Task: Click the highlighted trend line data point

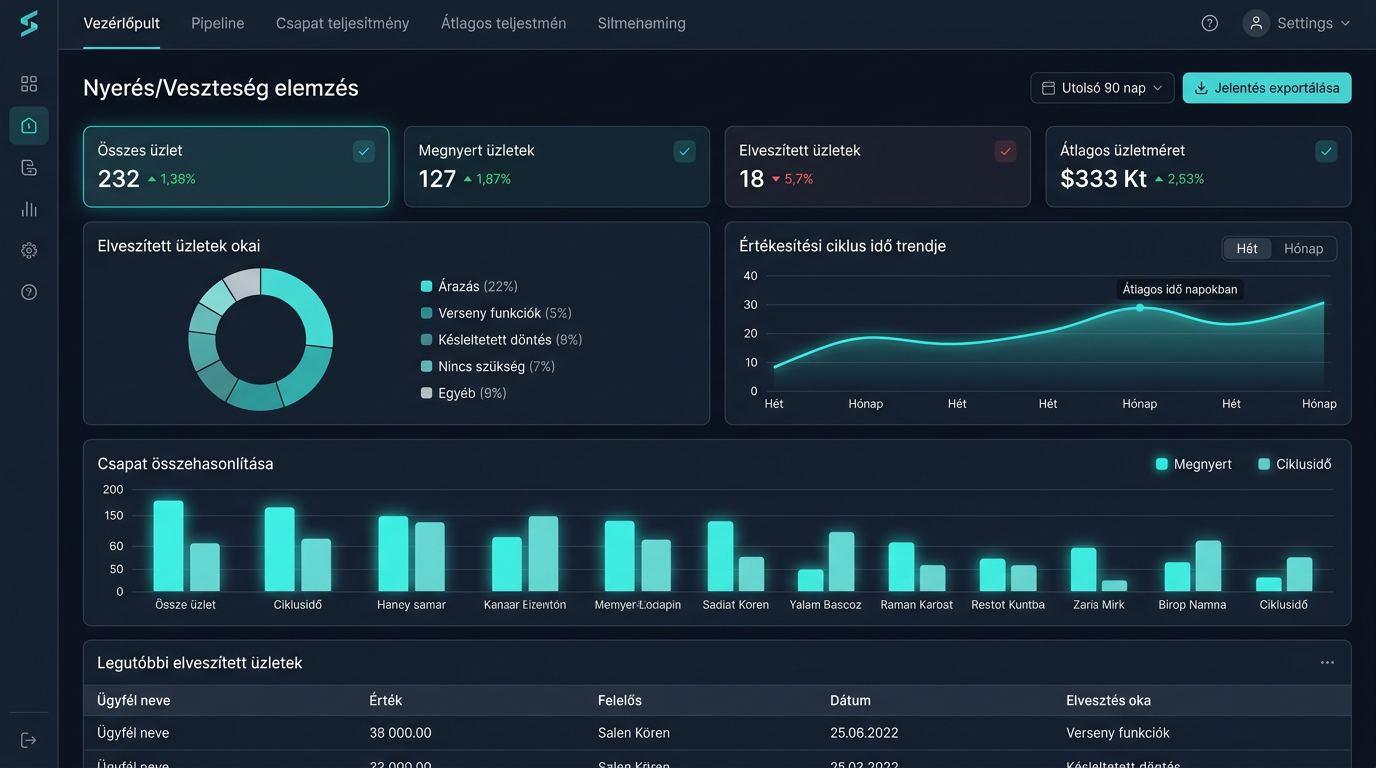Action: click(1139, 307)
